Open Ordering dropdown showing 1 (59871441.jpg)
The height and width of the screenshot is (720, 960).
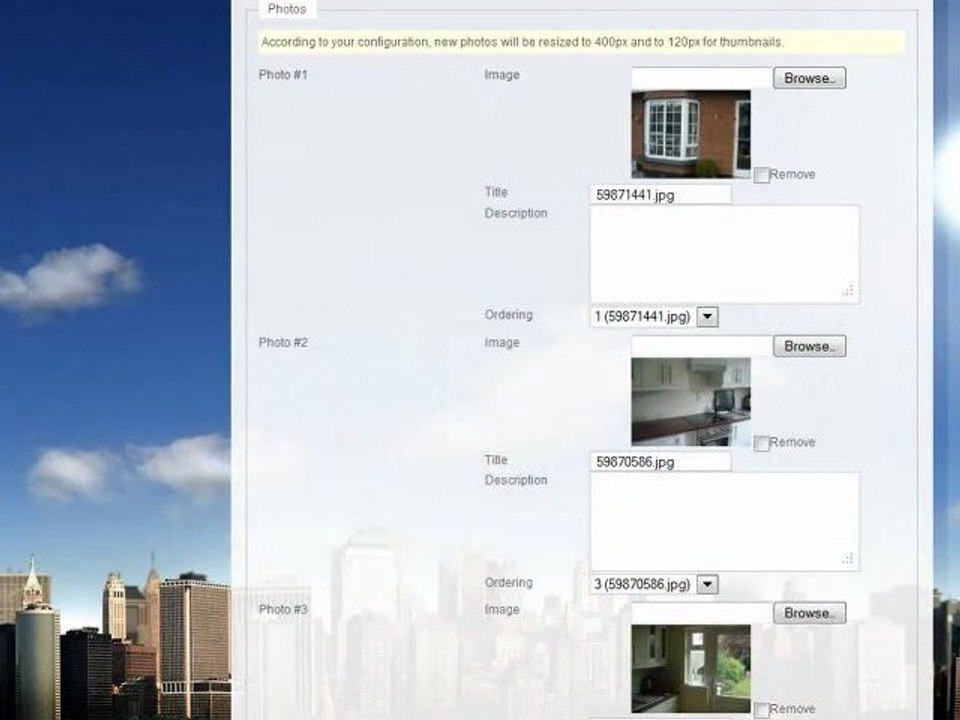pos(653,317)
